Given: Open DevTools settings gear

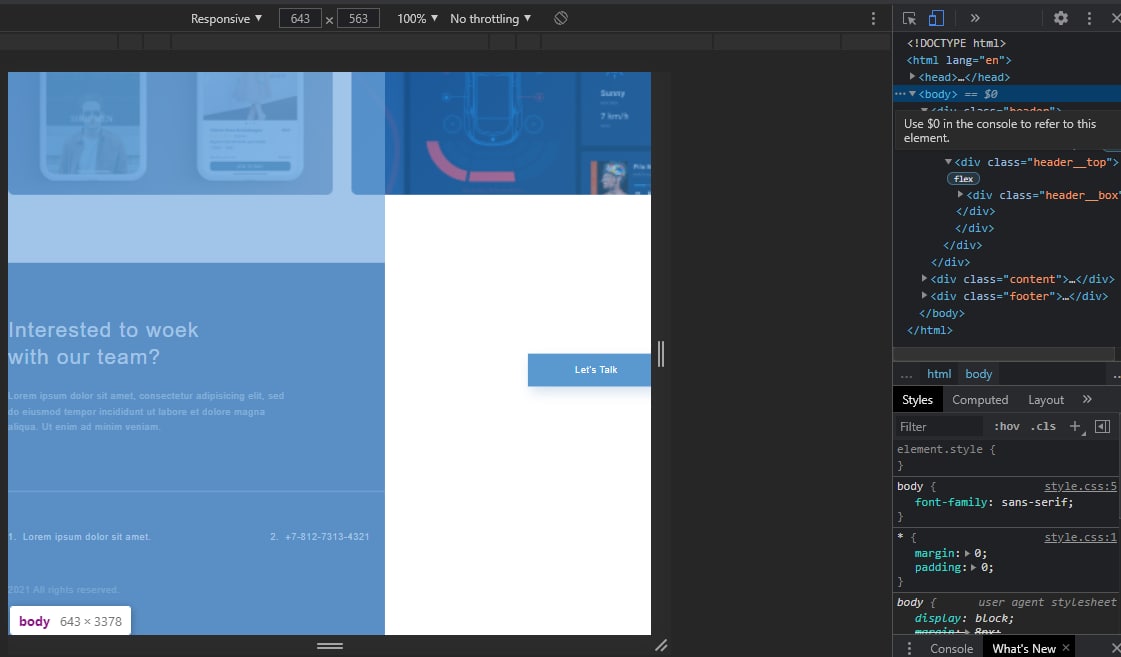Looking at the screenshot, I should pyautogui.click(x=1061, y=19).
